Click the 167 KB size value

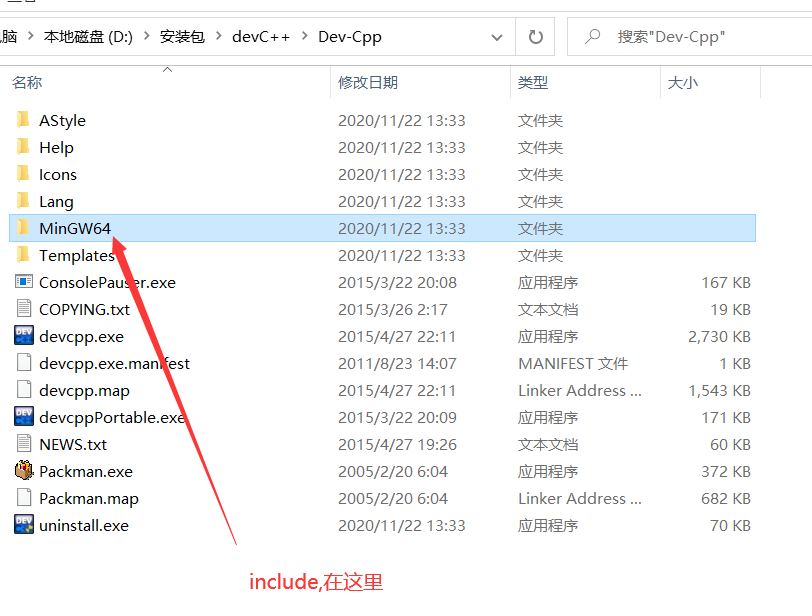pos(726,282)
